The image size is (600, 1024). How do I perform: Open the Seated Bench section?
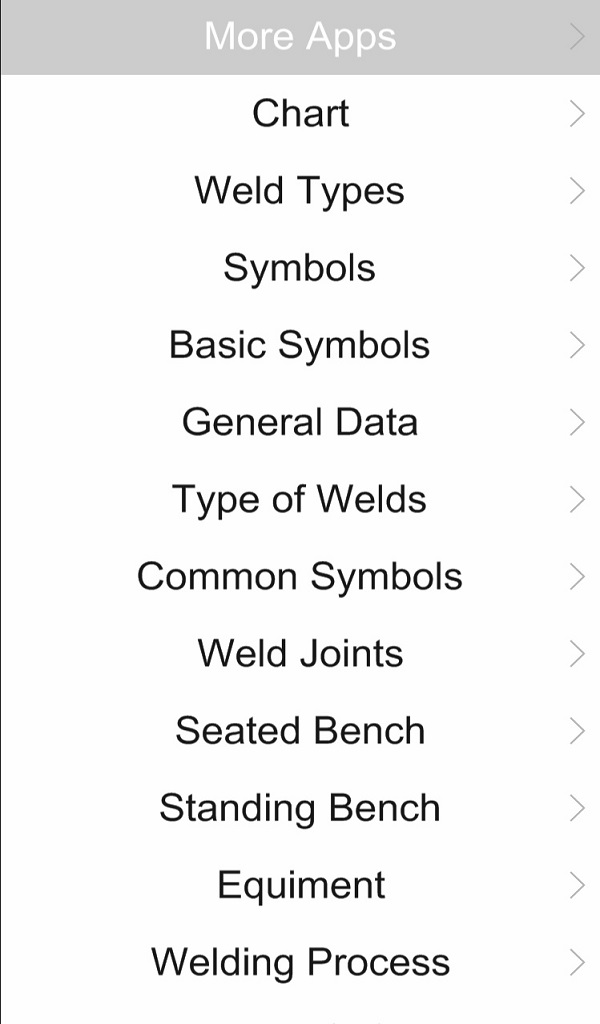(x=300, y=731)
